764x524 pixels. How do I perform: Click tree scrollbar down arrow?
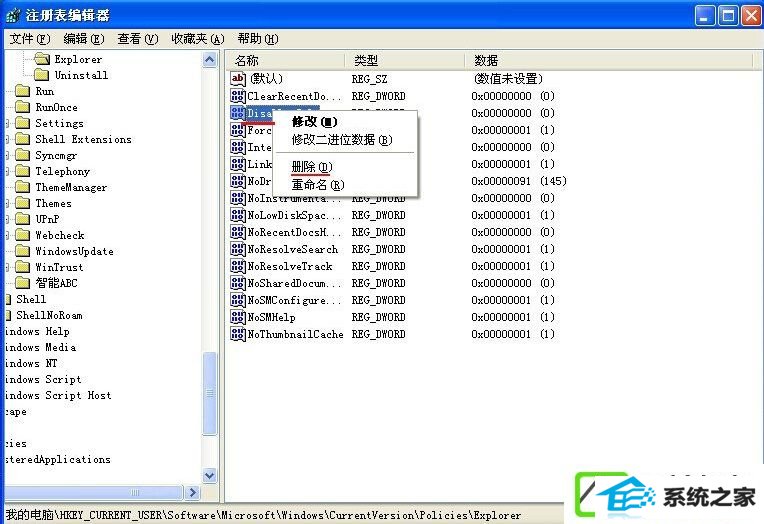coord(210,475)
